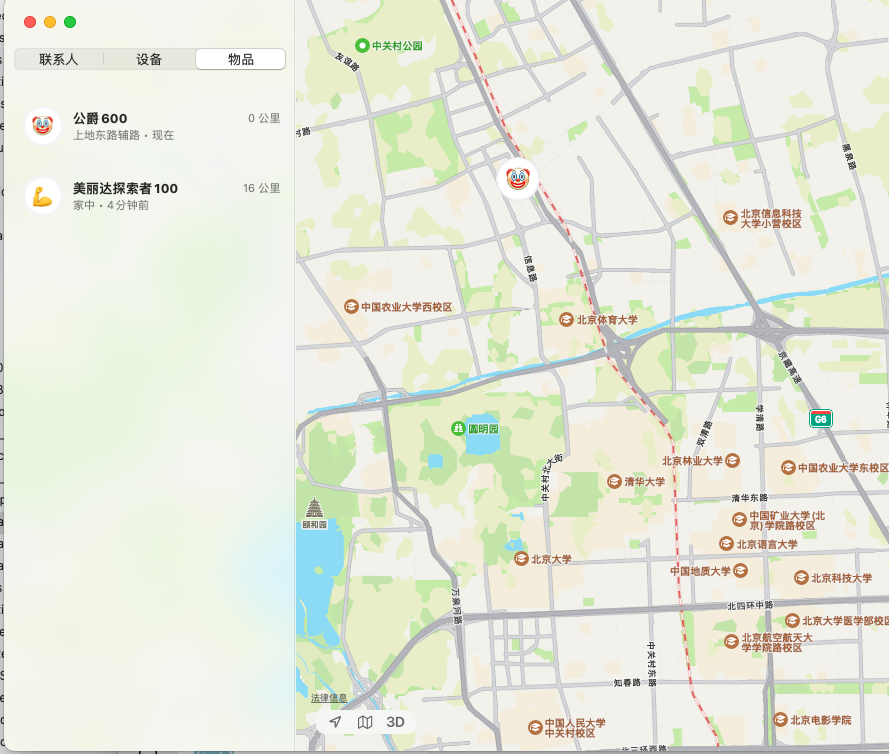Click the 北京林业大学 marker icon
The image size is (889, 754).
tap(732, 460)
